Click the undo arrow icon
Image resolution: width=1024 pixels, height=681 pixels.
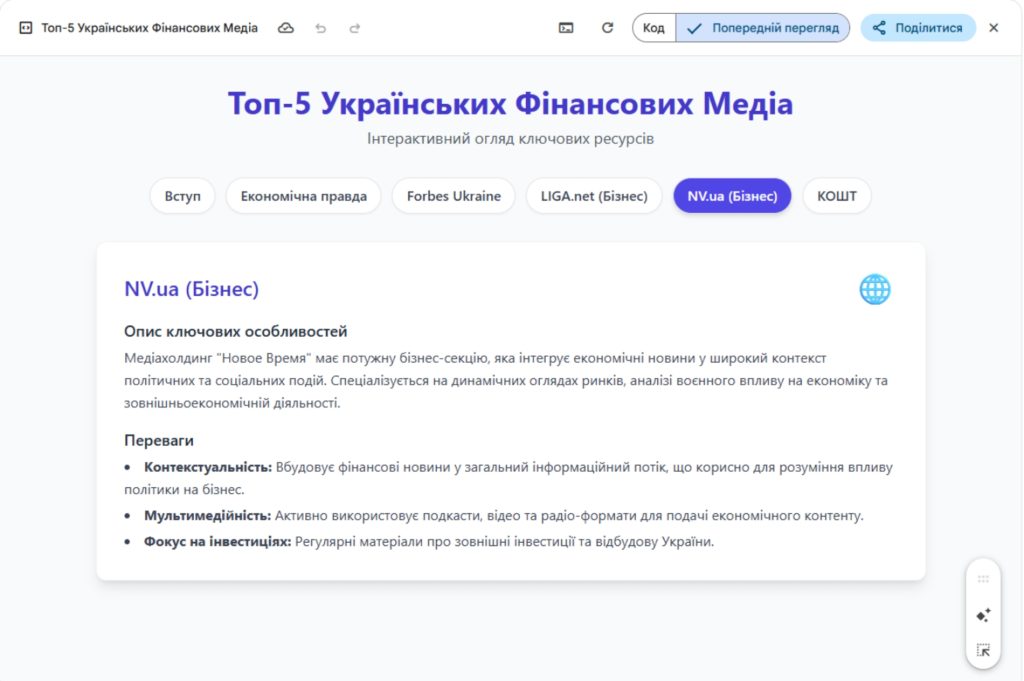coord(320,27)
